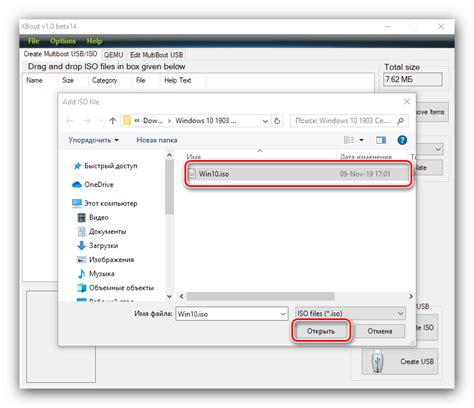The width and height of the screenshot is (474, 408).
Task: Toggle the preview pane icon
Action: pyautogui.click(x=381, y=140)
